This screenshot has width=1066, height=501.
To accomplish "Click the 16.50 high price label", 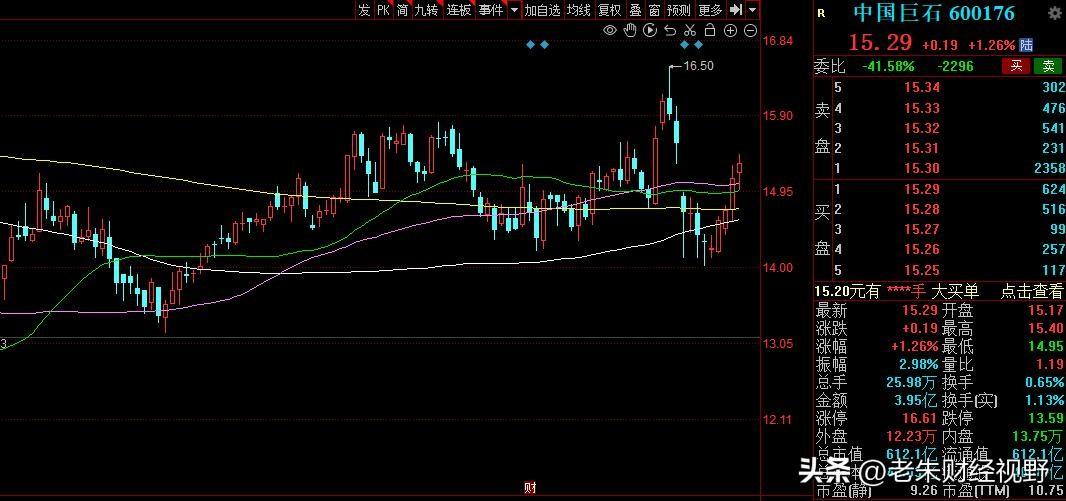I will [x=699, y=66].
